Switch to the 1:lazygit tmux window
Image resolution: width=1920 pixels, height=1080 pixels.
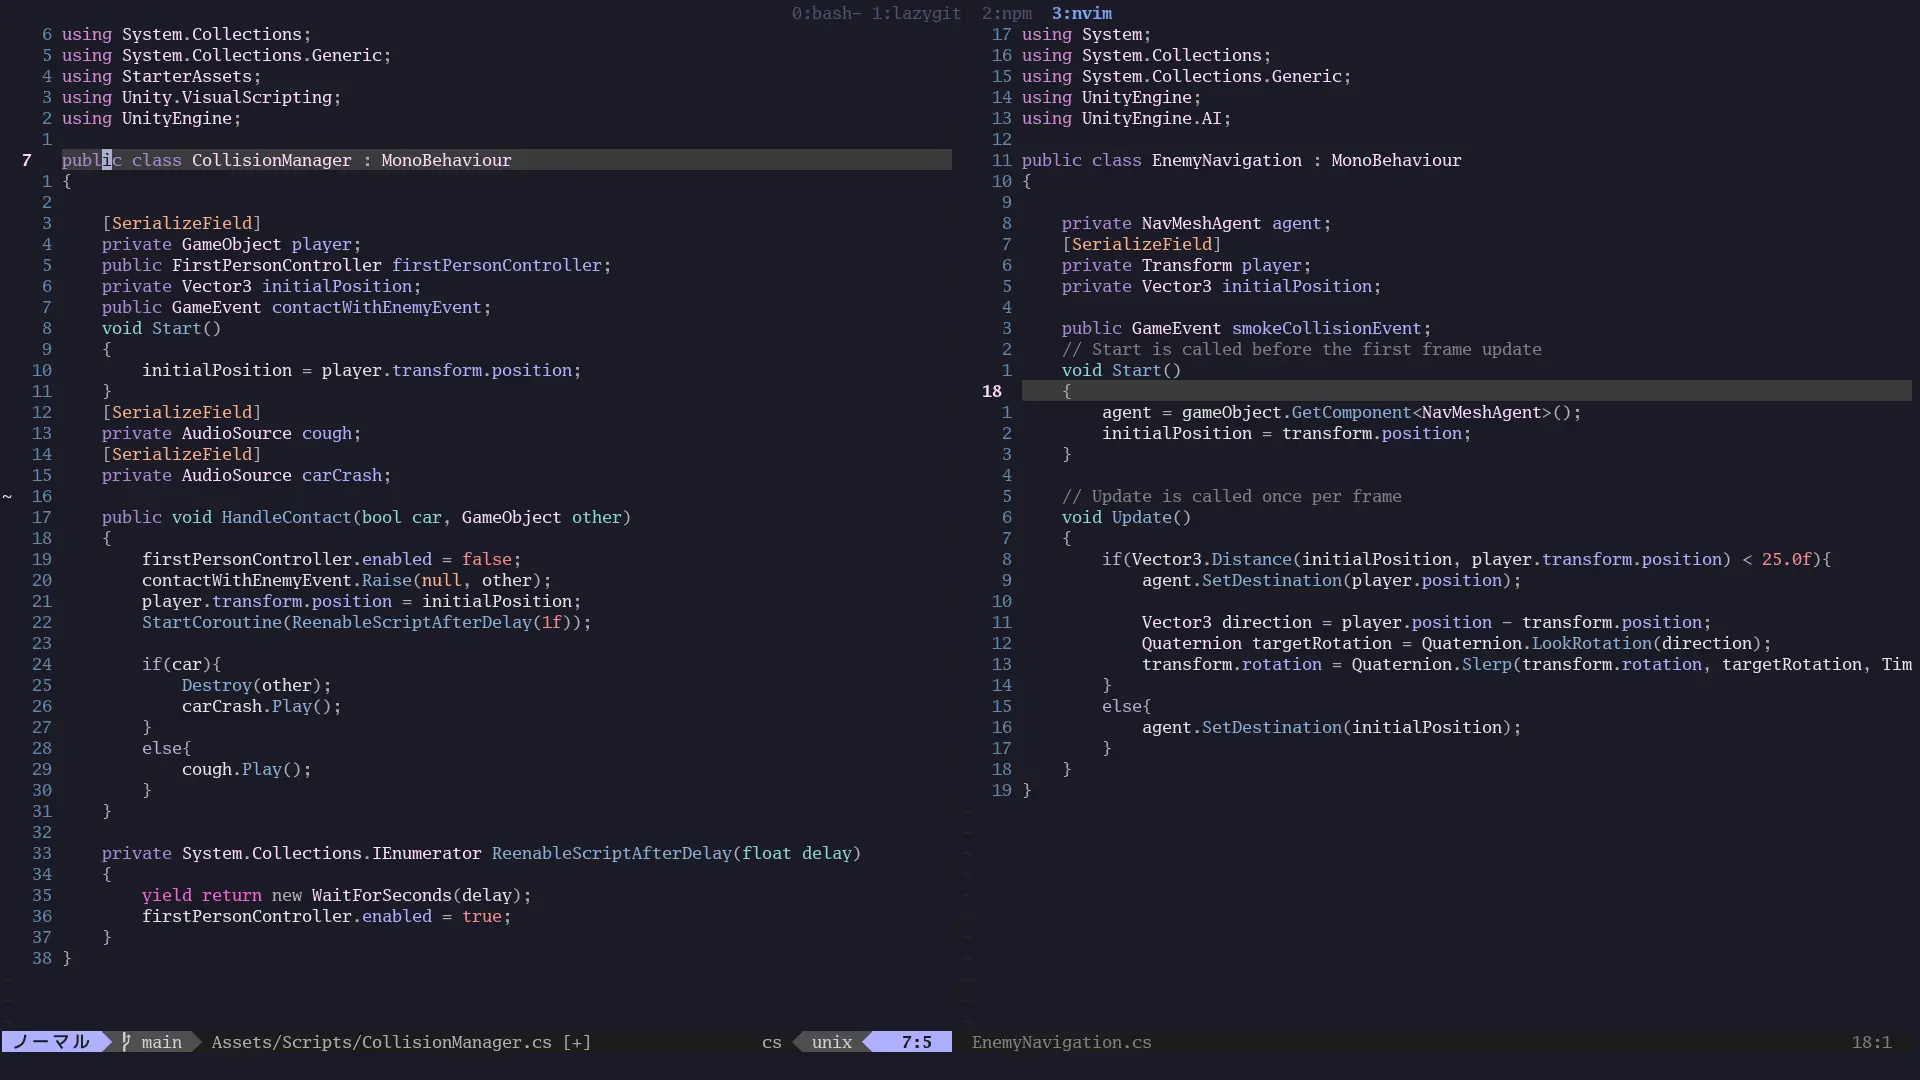(x=916, y=13)
